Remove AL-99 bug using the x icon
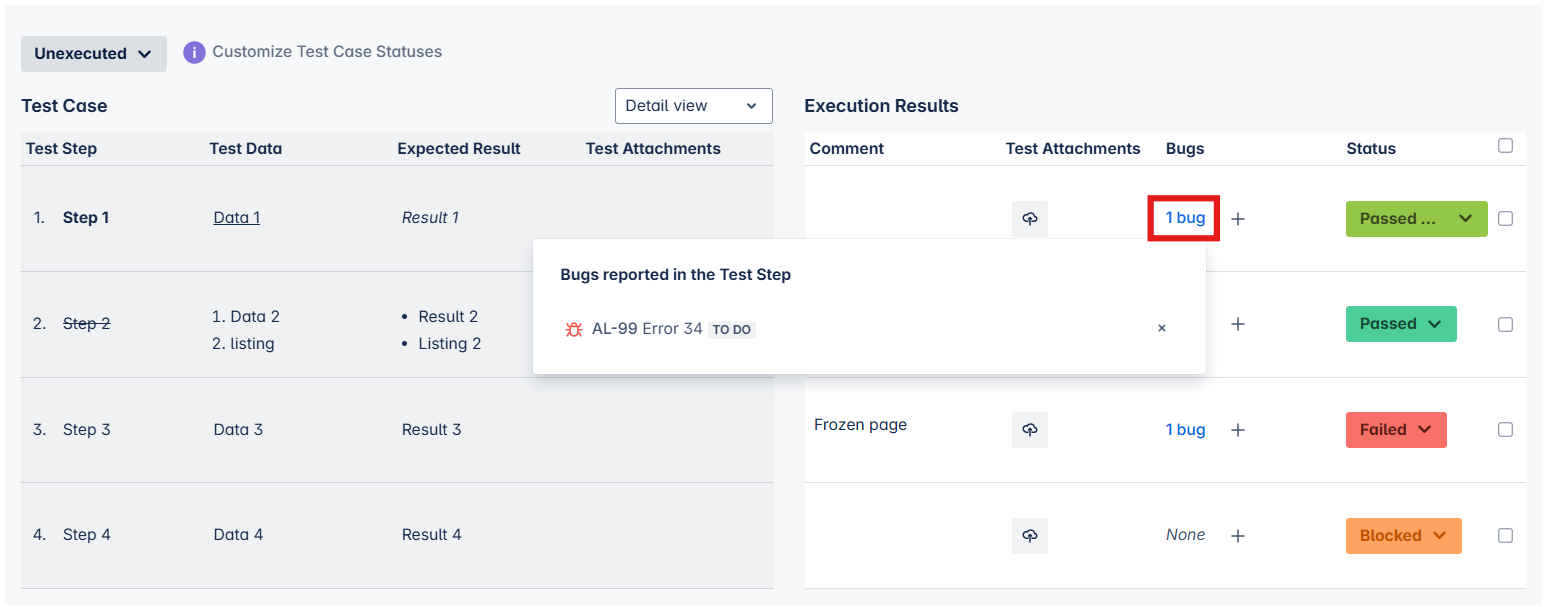1547x607 pixels. click(x=1162, y=328)
